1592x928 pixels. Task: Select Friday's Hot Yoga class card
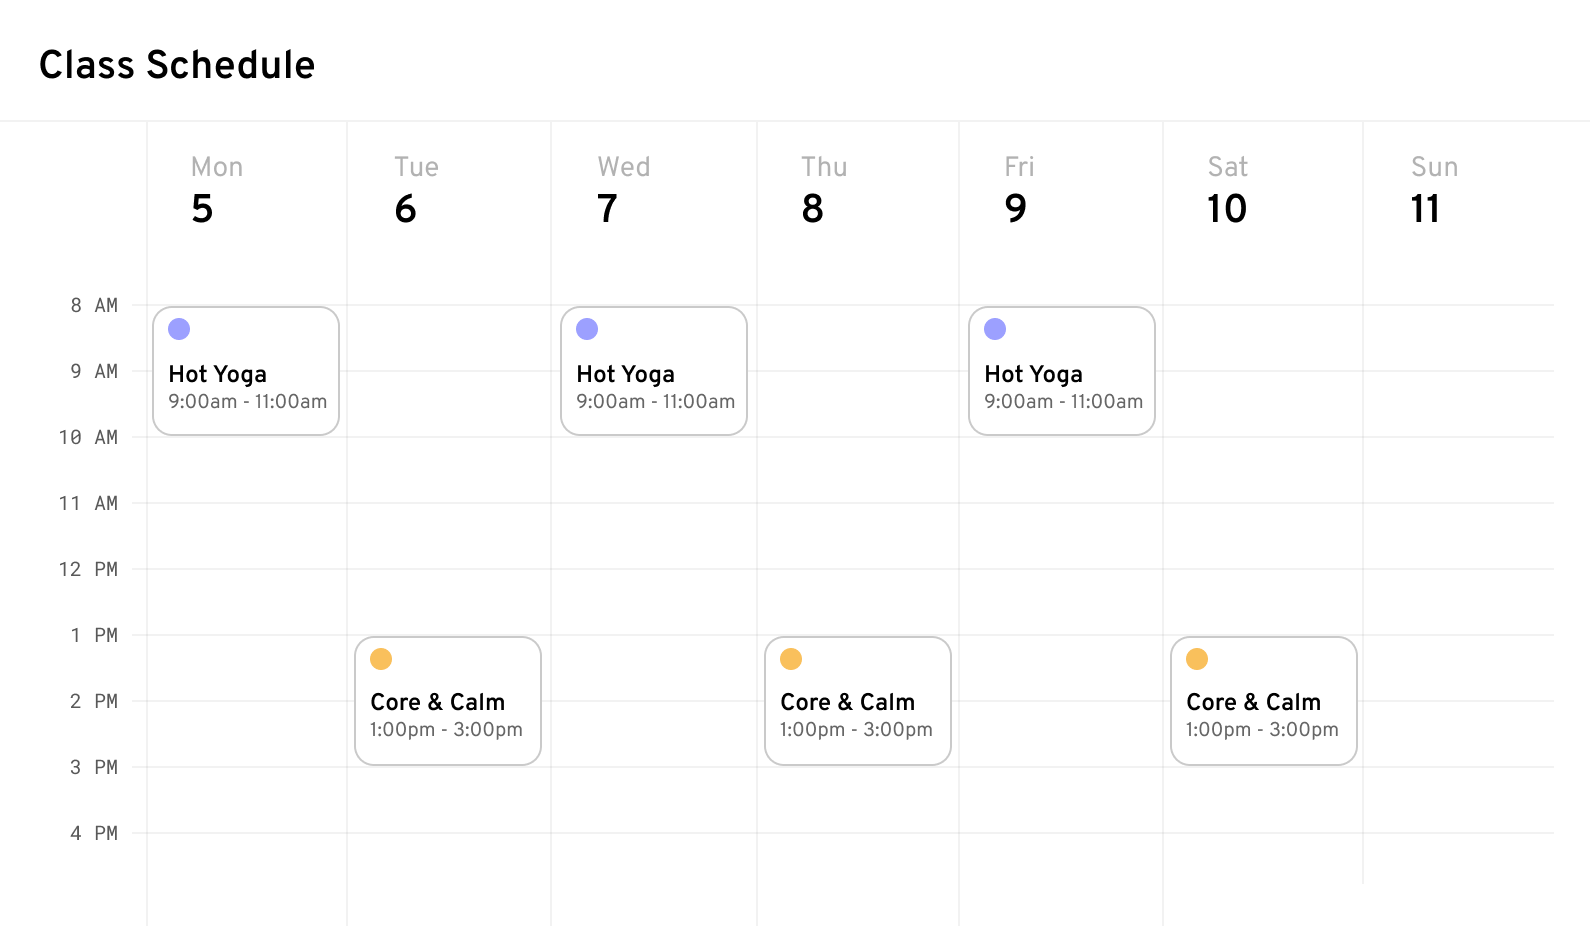coord(1061,371)
